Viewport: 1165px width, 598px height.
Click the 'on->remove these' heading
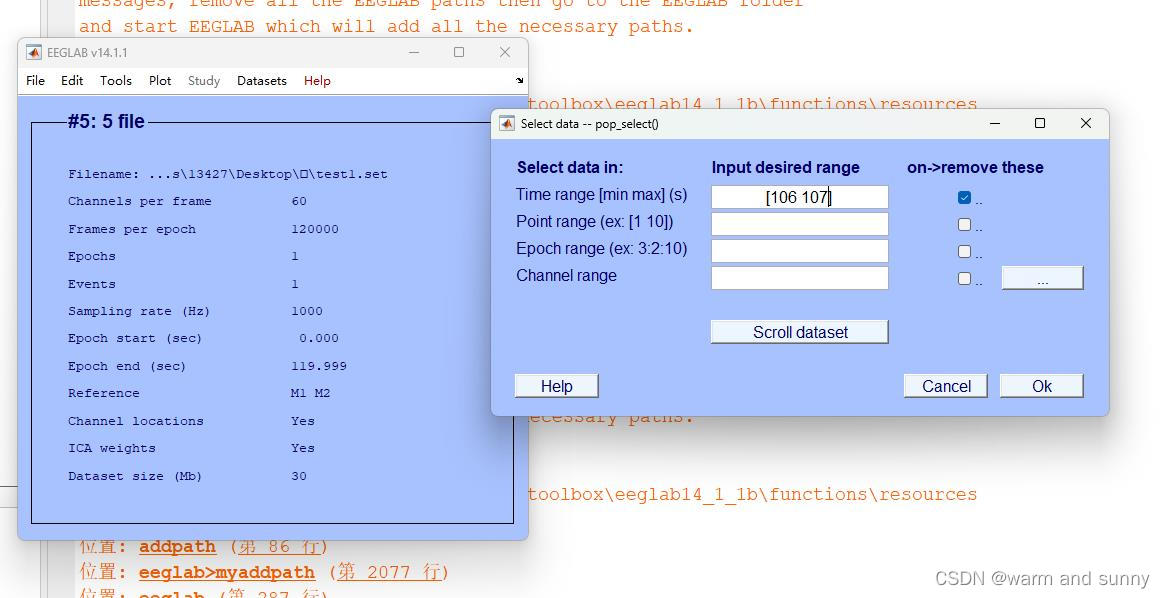(x=975, y=168)
